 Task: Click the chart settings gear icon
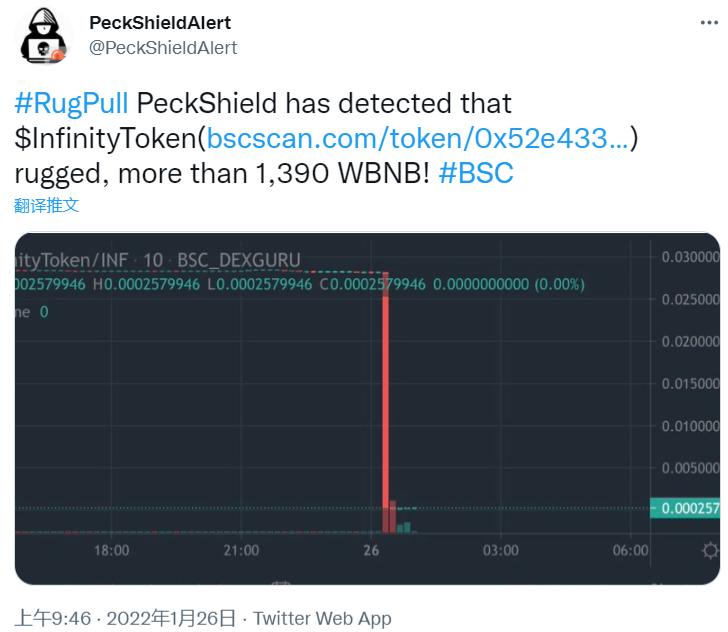tap(710, 550)
